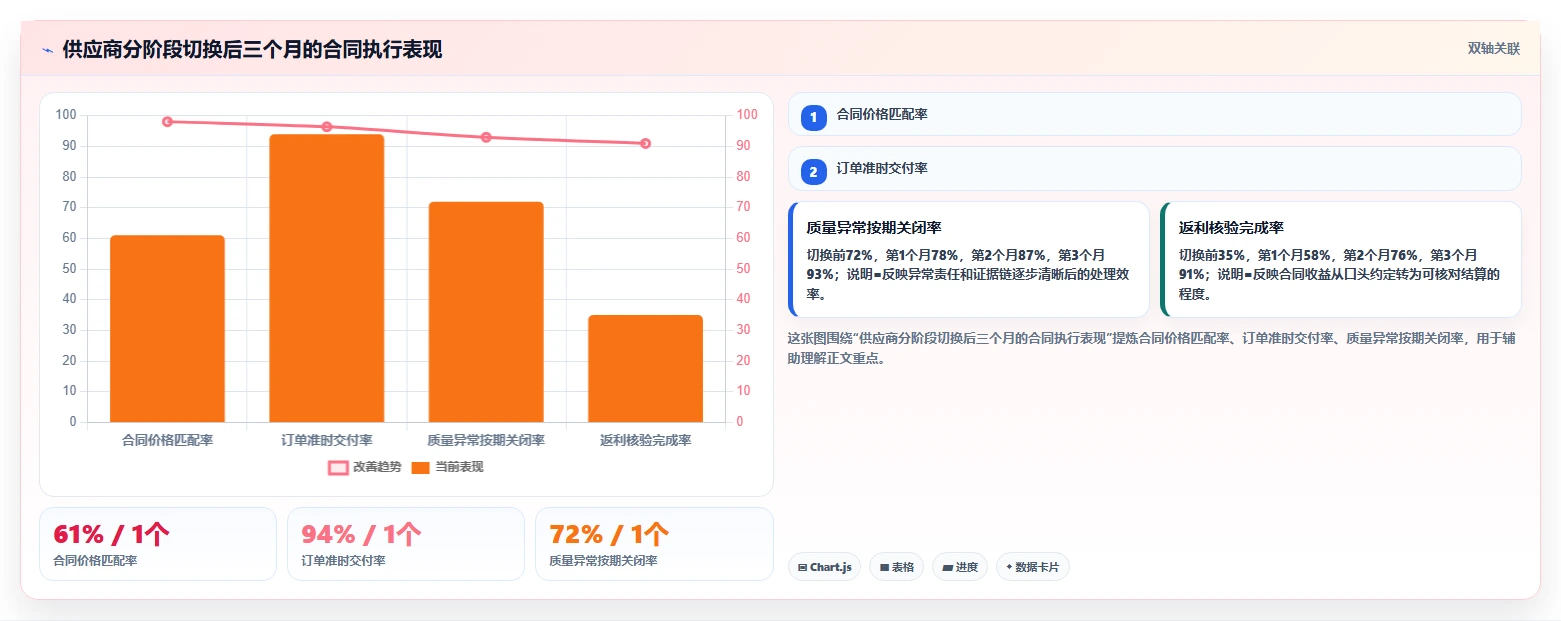
Task: Toggle the 改善趋势 legend entry
Action: pyautogui.click(x=365, y=467)
